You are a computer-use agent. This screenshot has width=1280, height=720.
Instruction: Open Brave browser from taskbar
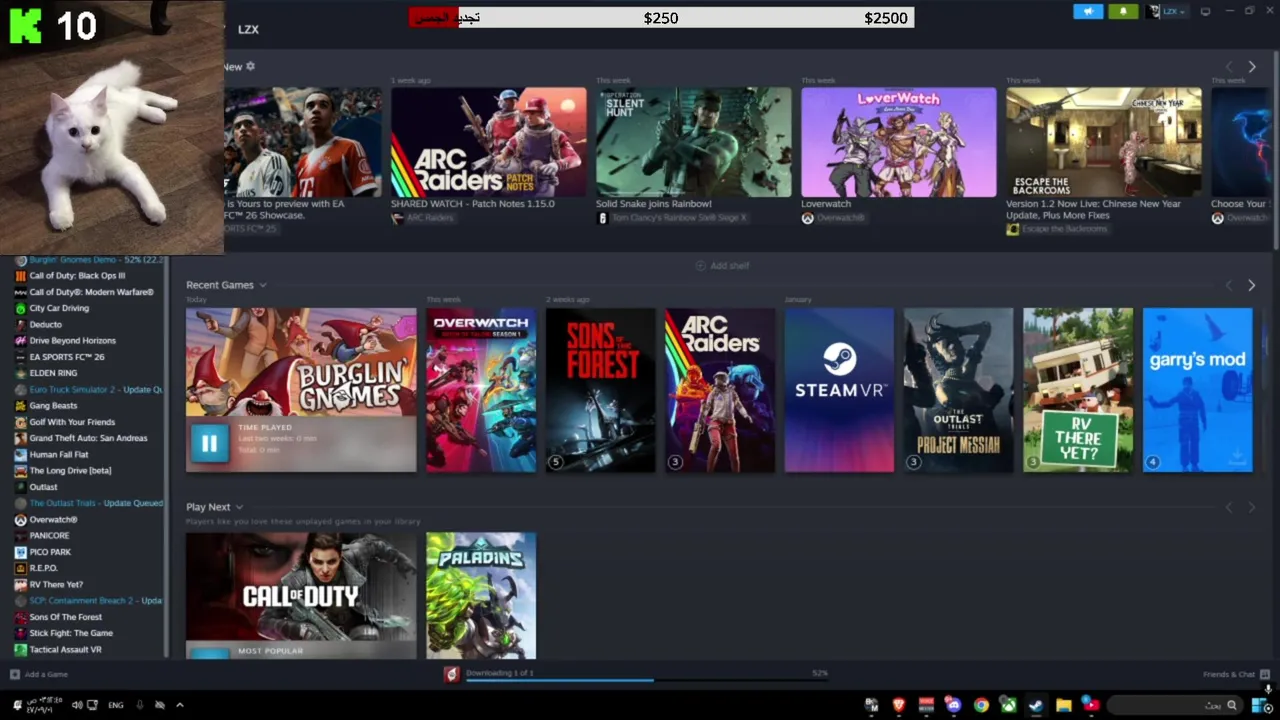coord(898,705)
